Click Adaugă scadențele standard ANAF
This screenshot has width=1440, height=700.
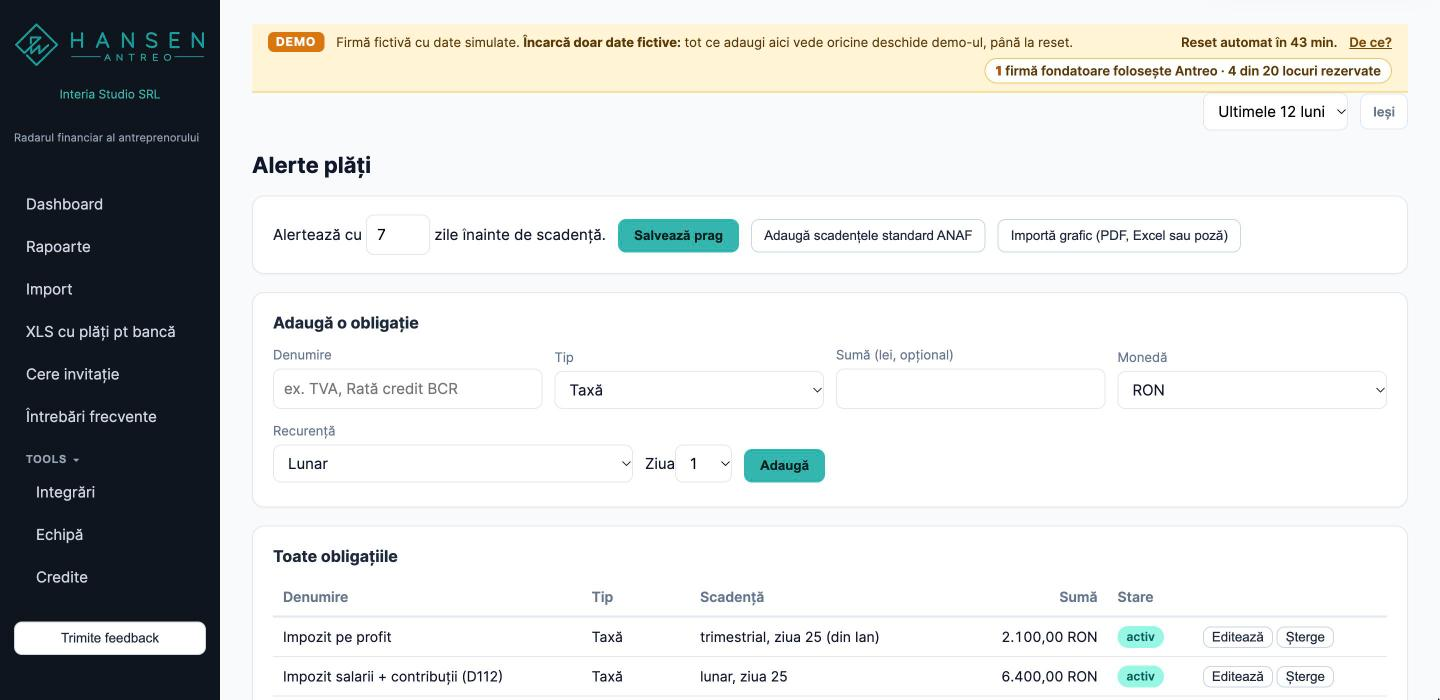tap(868, 236)
